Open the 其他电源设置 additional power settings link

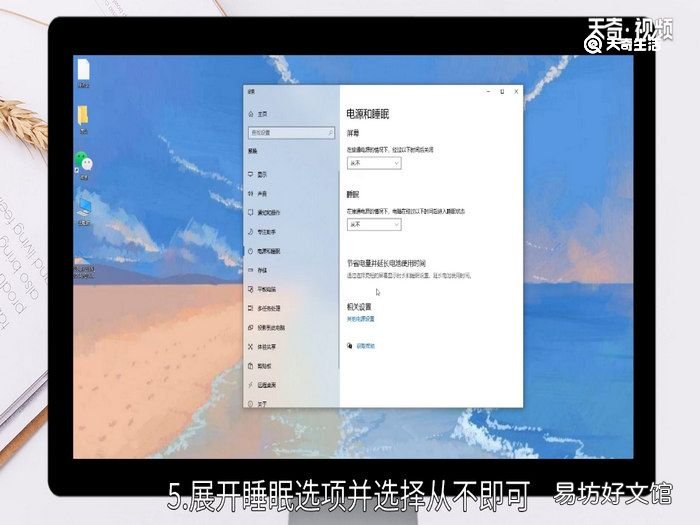[361, 319]
